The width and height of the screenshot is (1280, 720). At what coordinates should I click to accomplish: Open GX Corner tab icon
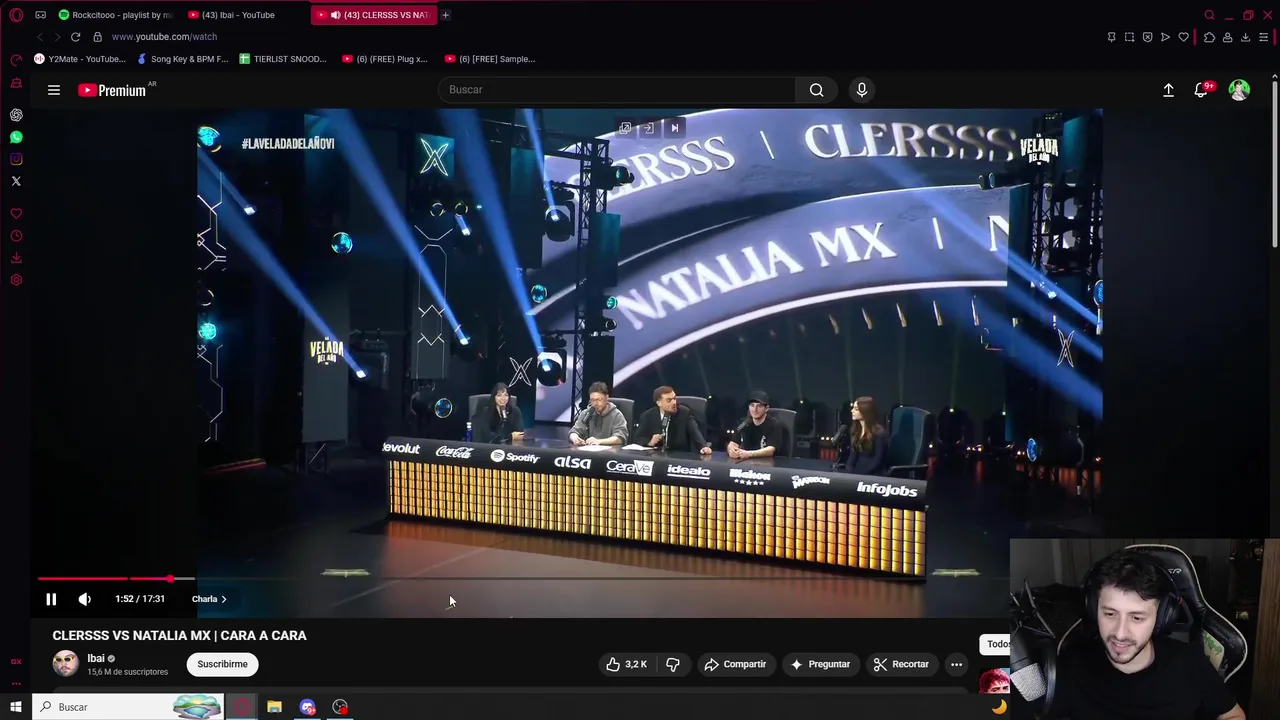pyautogui.click(x=40, y=15)
